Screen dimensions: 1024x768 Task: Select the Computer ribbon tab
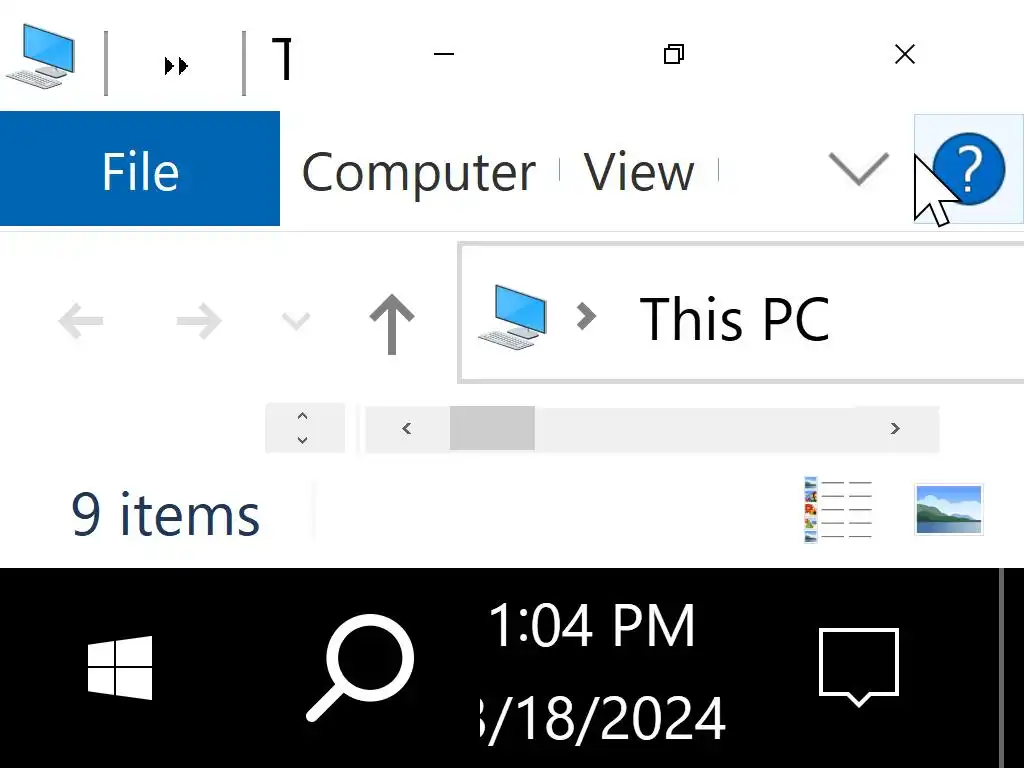click(x=418, y=172)
